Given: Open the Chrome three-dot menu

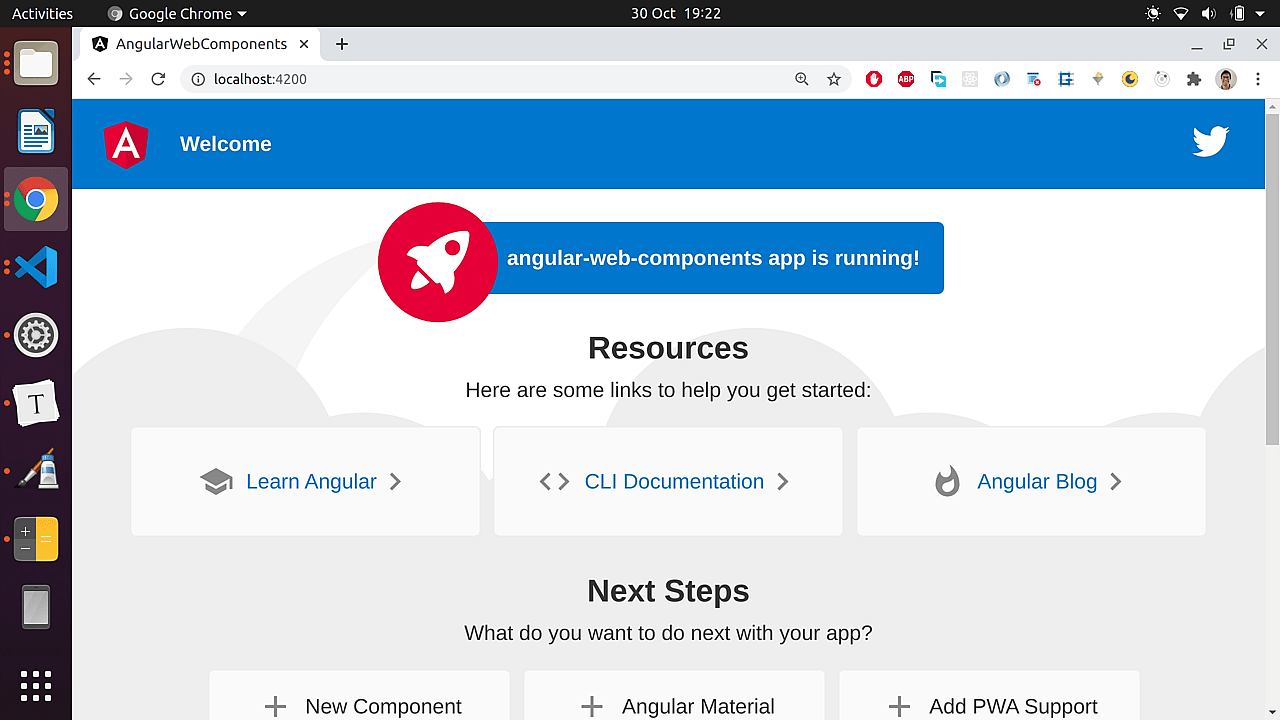Looking at the screenshot, I should coord(1257,79).
